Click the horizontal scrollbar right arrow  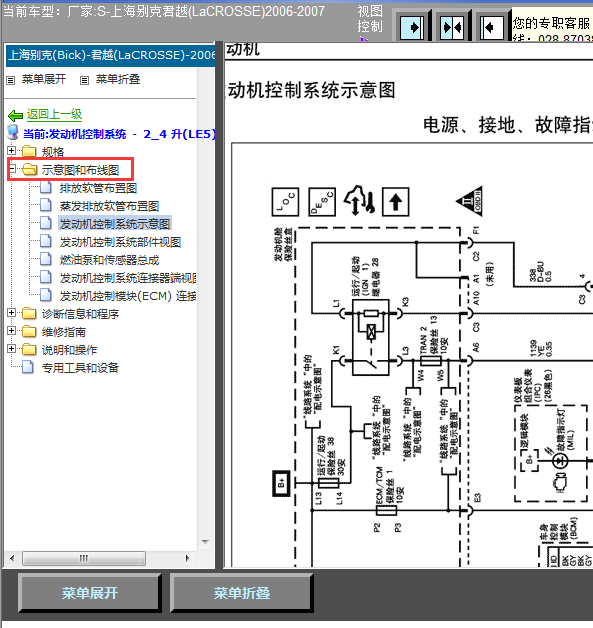tap(187, 558)
